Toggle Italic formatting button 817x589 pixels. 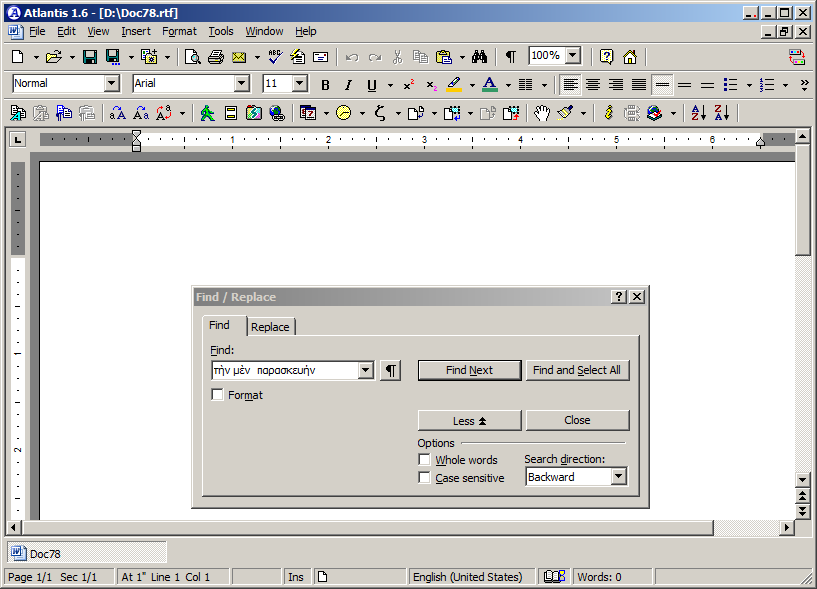click(x=348, y=85)
